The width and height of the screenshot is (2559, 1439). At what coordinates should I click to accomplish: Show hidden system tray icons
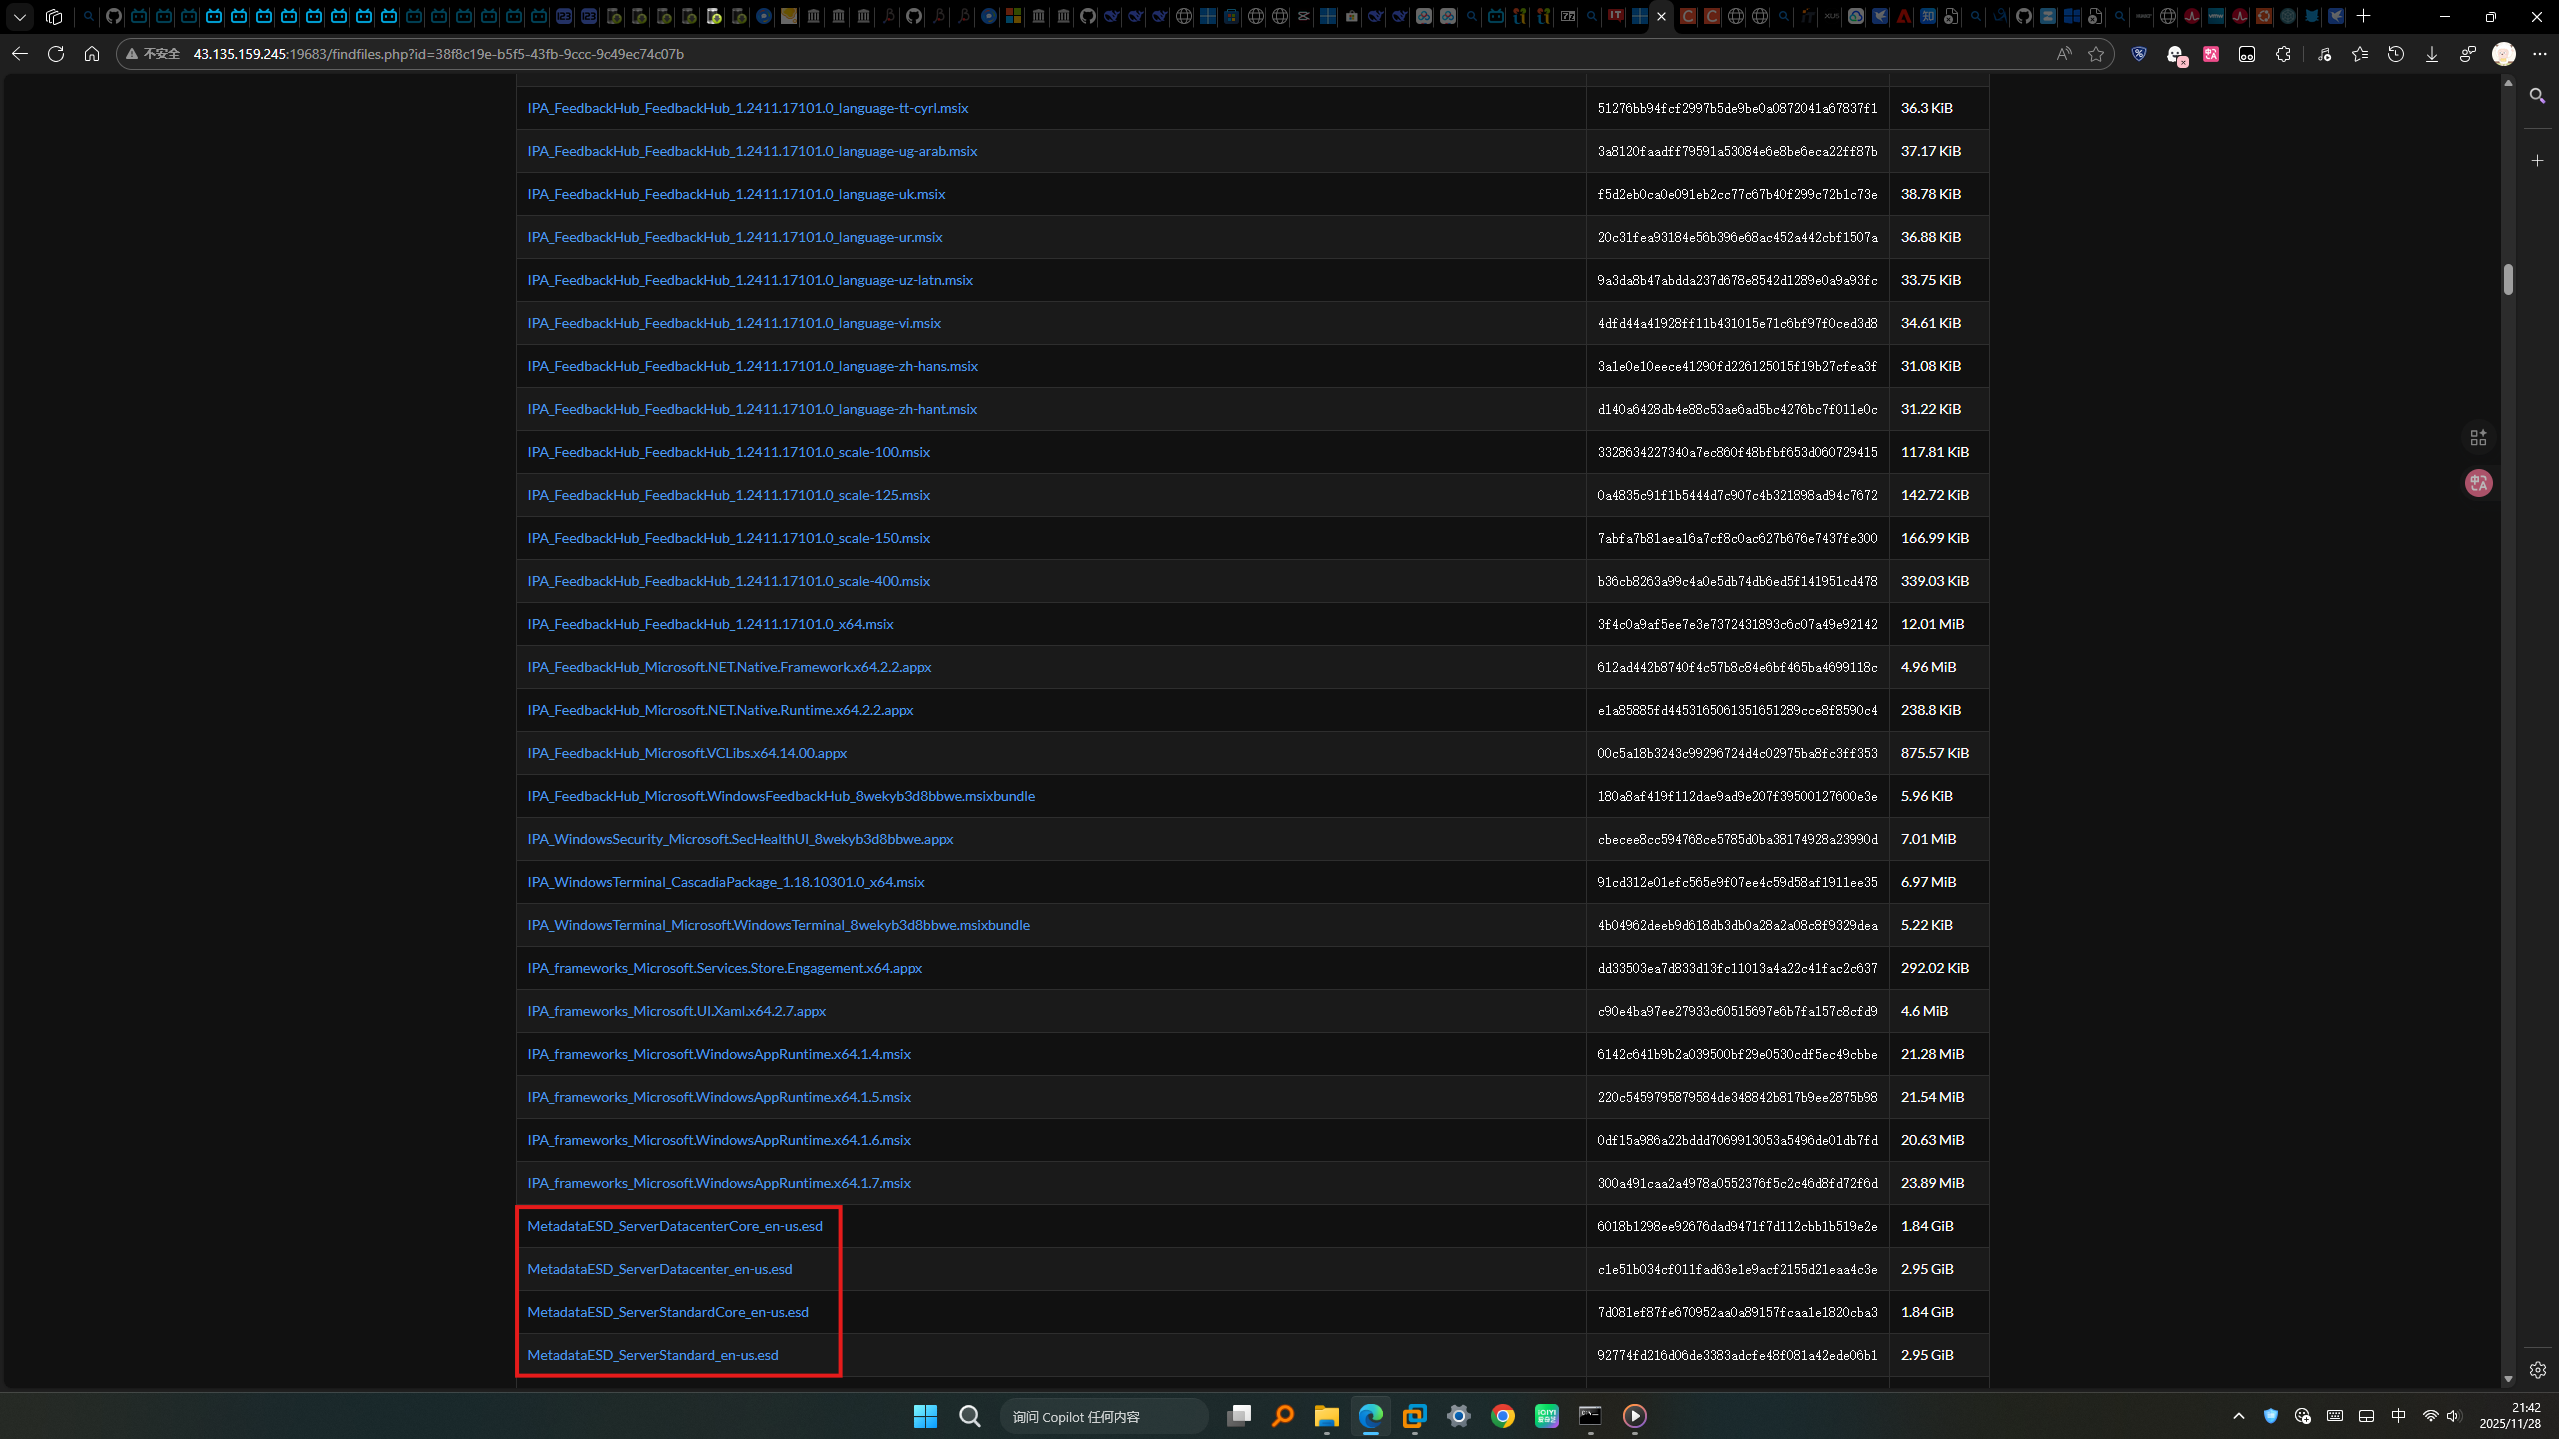coord(2238,1416)
